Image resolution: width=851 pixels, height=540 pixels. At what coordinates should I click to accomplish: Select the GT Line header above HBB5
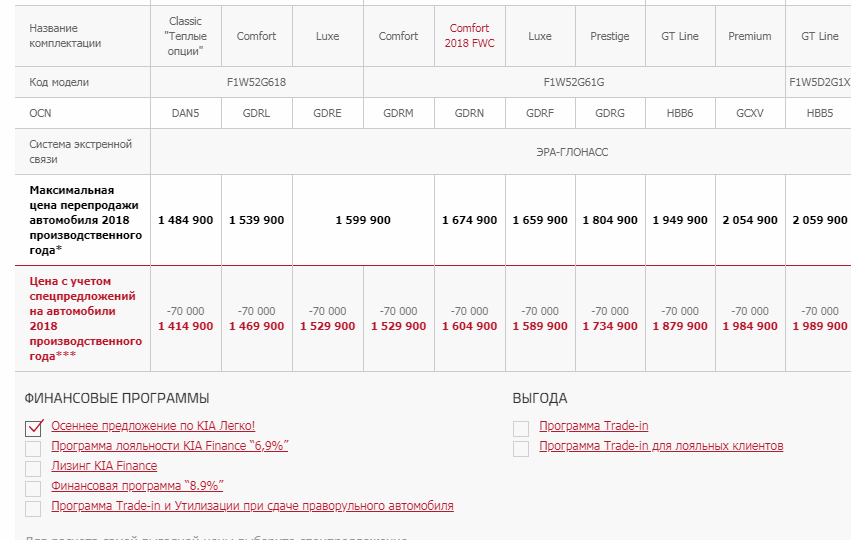820,36
